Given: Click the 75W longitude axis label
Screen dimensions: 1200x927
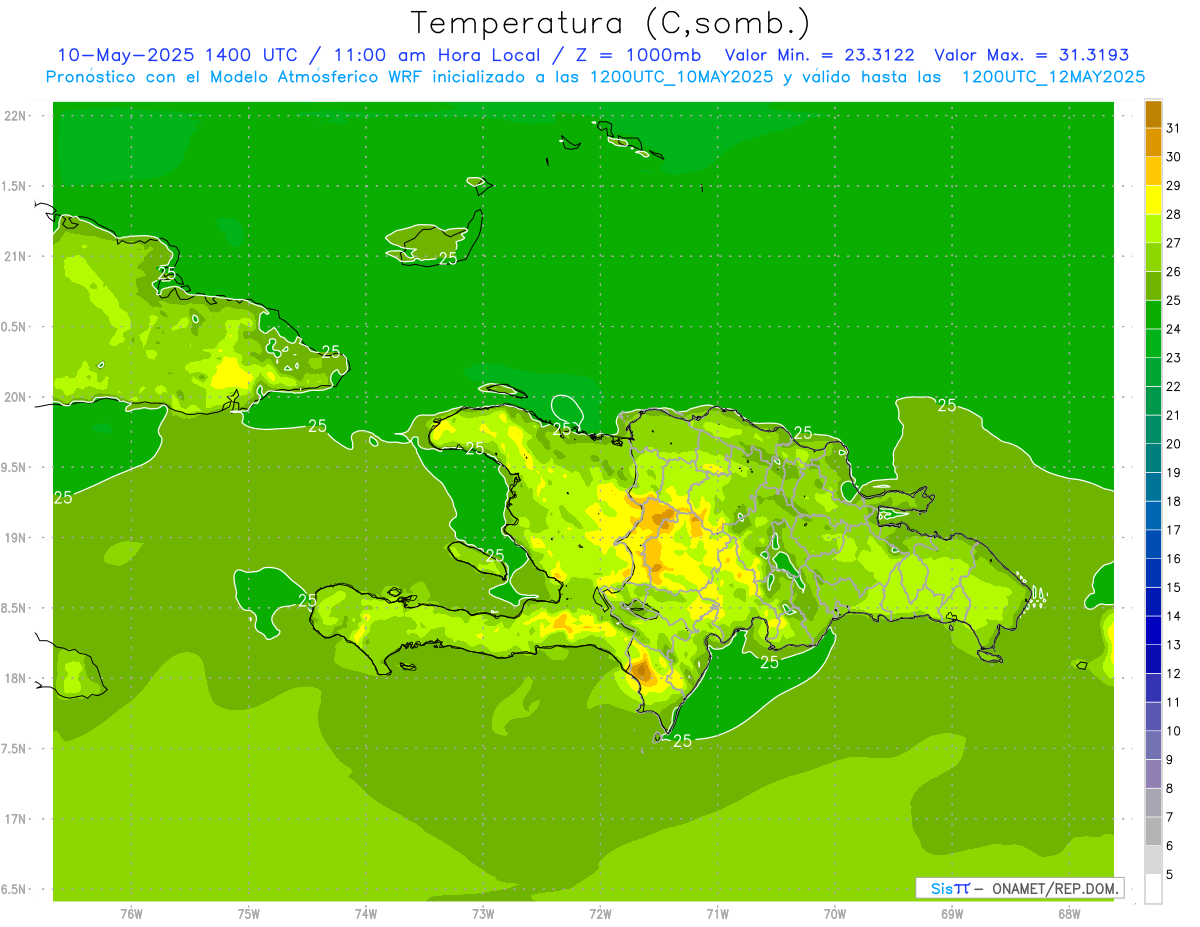Looking at the screenshot, I should 249,914.
